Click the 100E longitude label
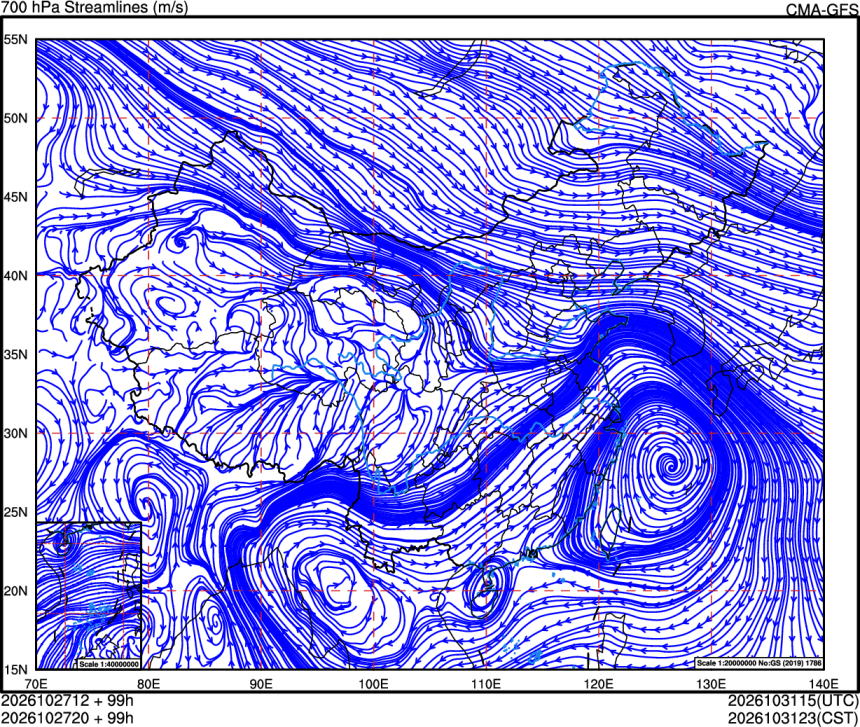The width and height of the screenshot is (860, 727). pyautogui.click(x=374, y=684)
